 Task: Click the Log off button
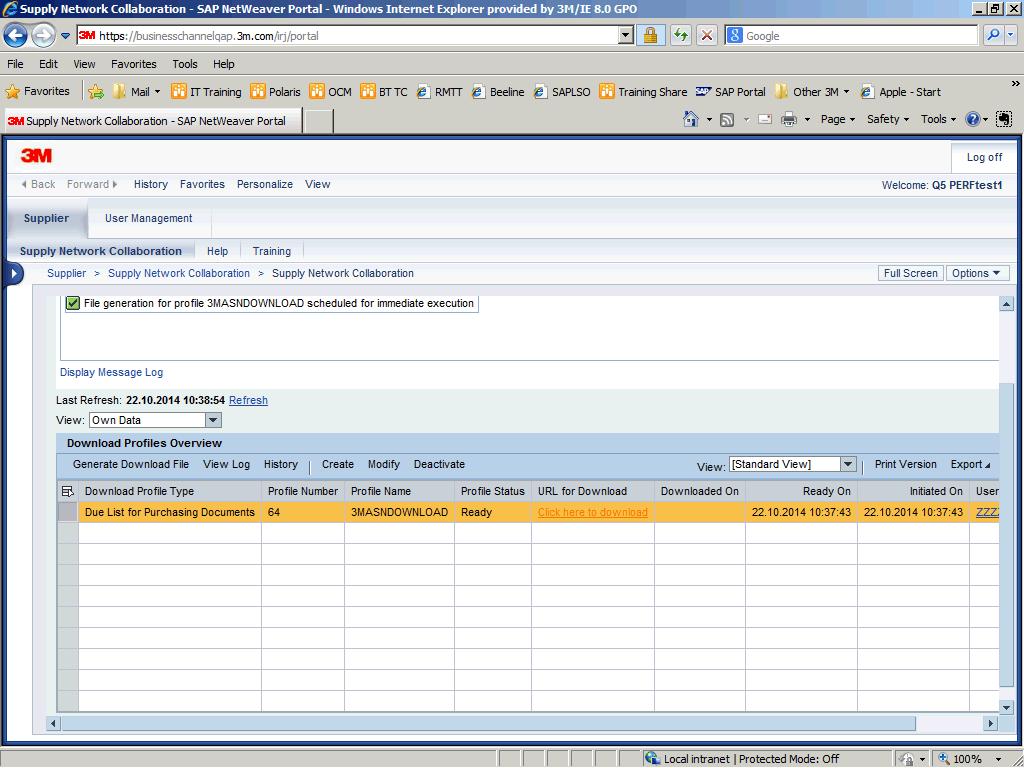pyautogui.click(x=984, y=157)
